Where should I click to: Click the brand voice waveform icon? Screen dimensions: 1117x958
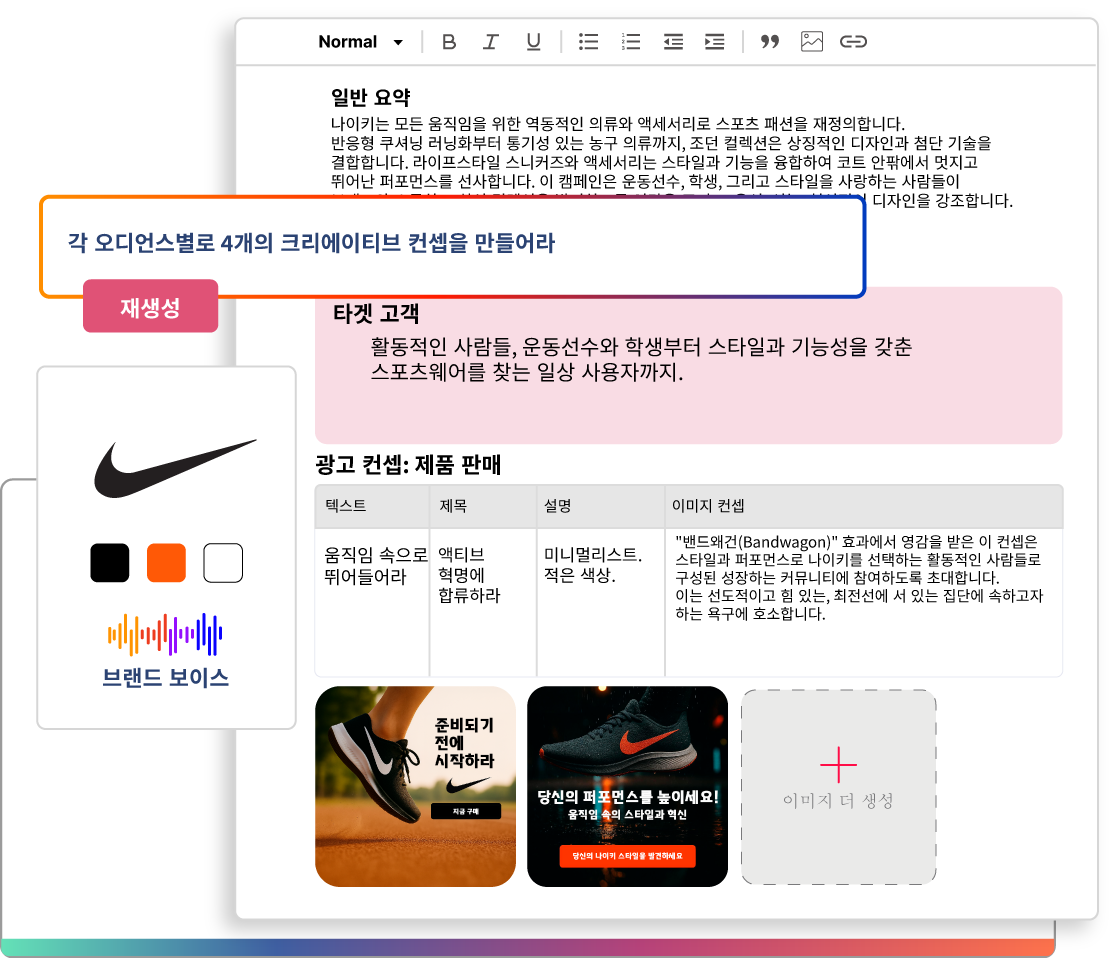(x=165, y=634)
